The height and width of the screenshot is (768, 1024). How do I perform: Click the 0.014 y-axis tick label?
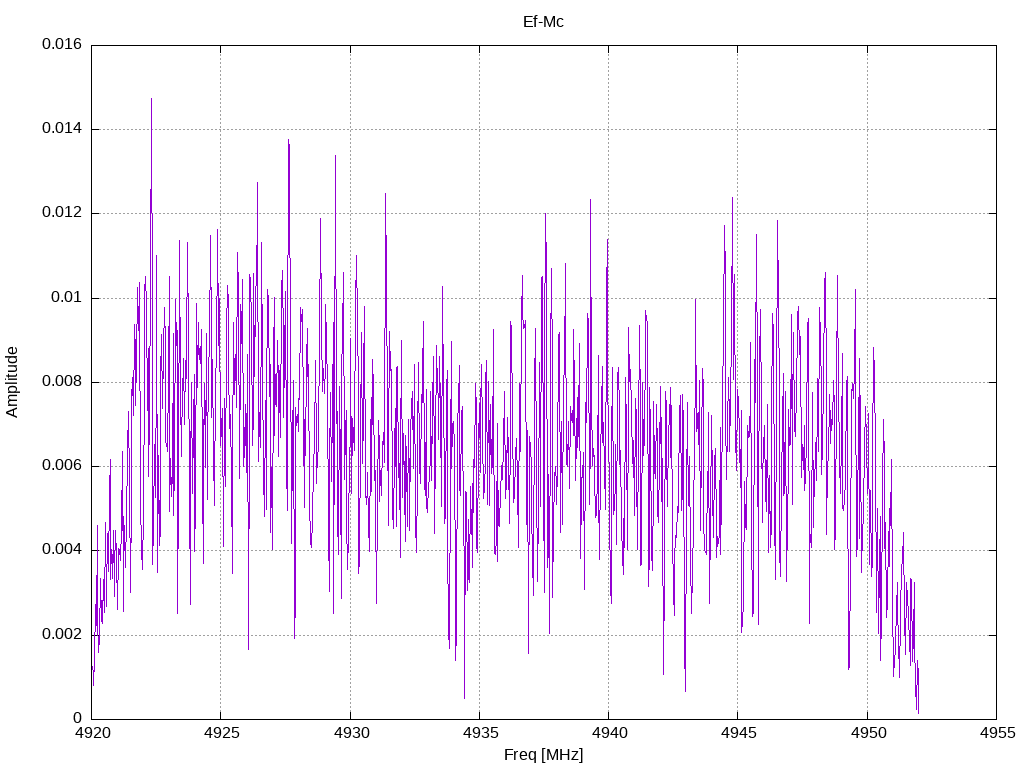tap(62, 129)
